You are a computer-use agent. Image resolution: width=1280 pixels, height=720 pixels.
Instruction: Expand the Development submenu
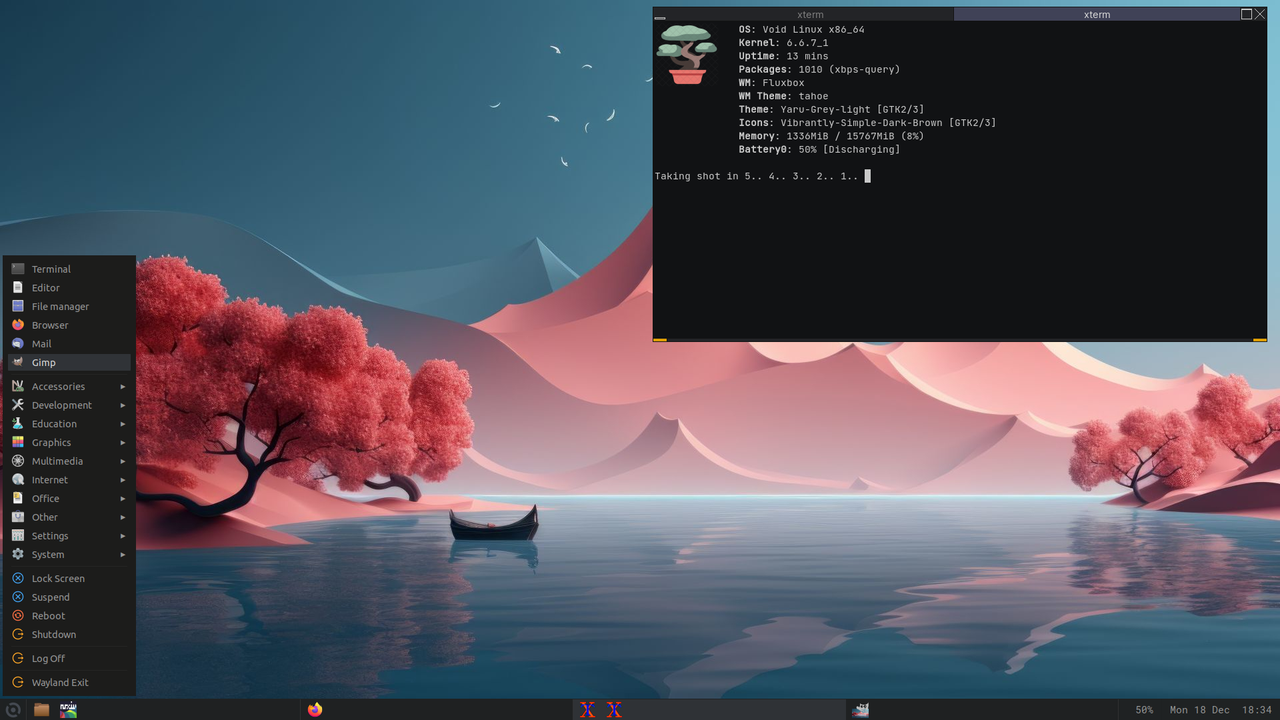click(69, 405)
